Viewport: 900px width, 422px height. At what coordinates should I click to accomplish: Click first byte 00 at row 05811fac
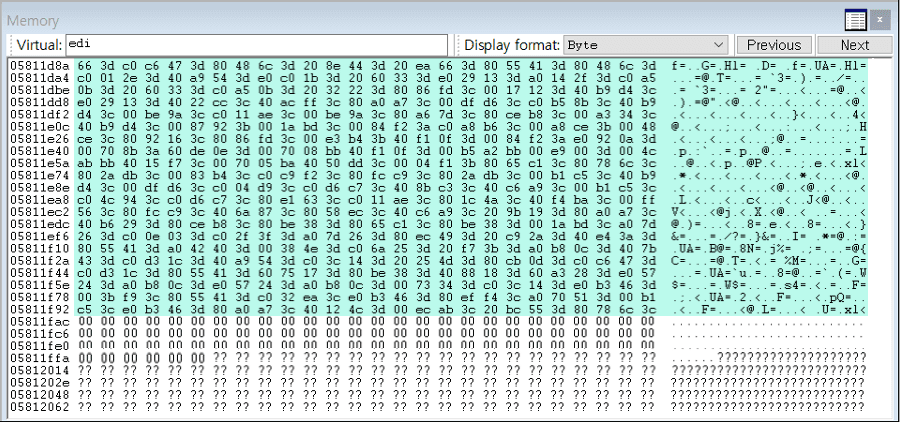[x=84, y=321]
